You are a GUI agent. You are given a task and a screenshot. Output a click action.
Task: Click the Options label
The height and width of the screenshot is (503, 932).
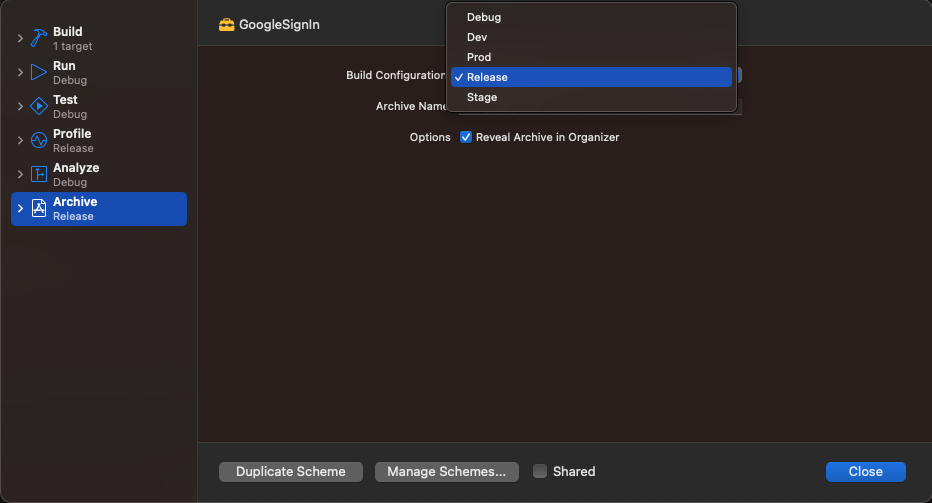[430, 137]
